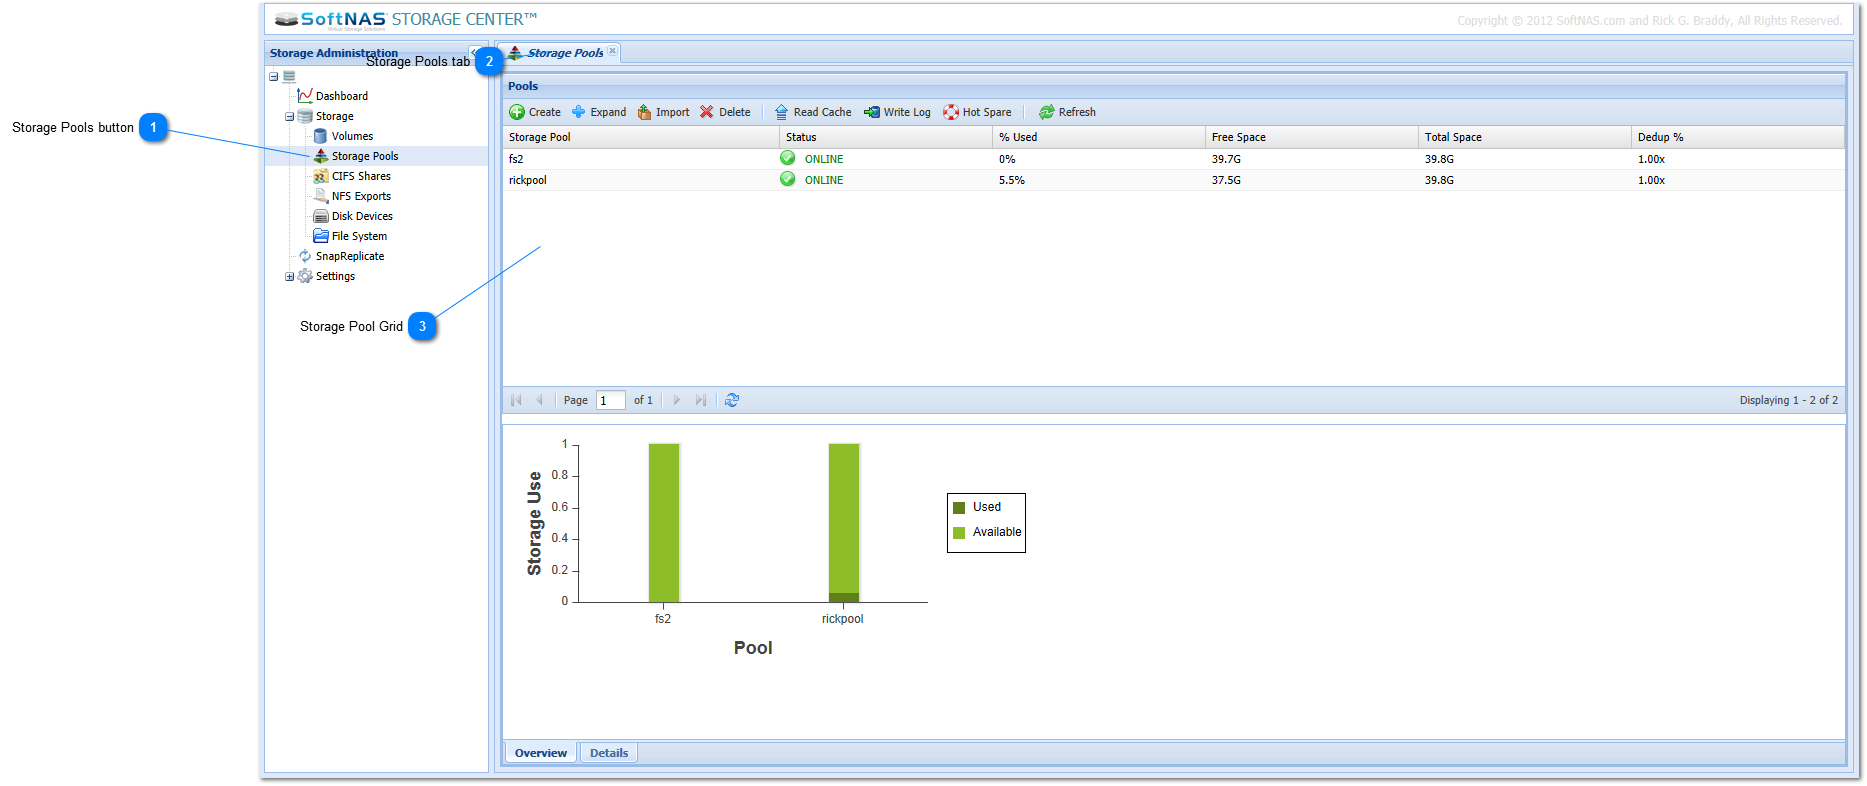Collapse the root tree node
This screenshot has height=786, width=1867.
point(274,76)
